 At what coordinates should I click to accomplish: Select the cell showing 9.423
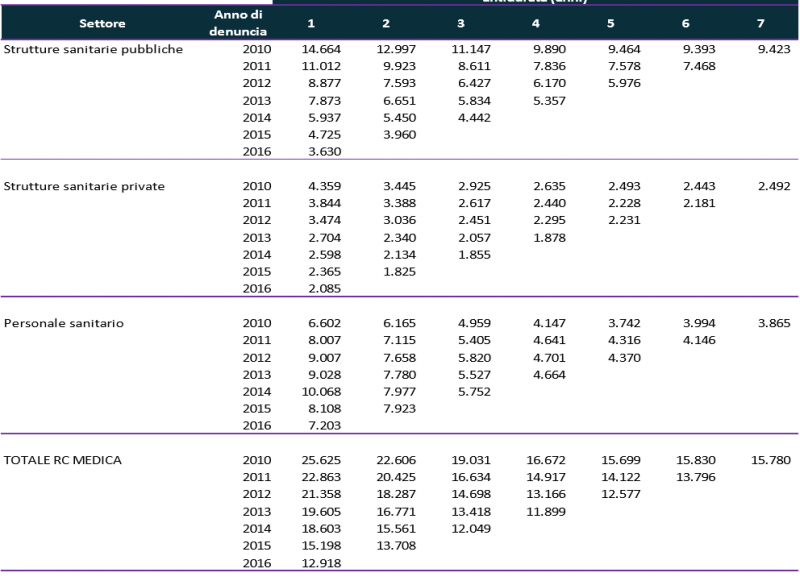pyautogui.click(x=776, y=49)
